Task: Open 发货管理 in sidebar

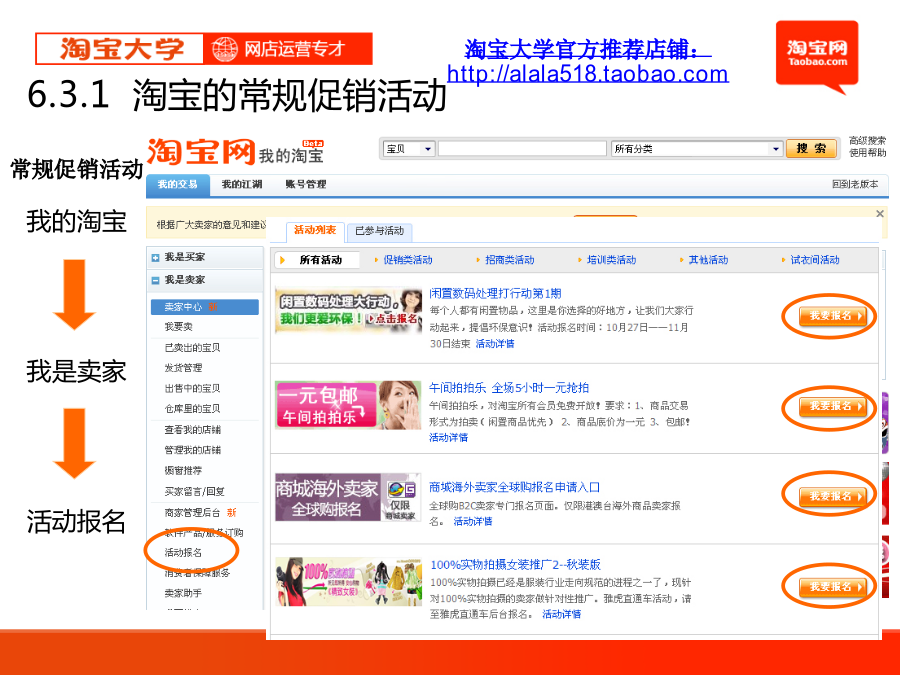Action: [x=183, y=368]
